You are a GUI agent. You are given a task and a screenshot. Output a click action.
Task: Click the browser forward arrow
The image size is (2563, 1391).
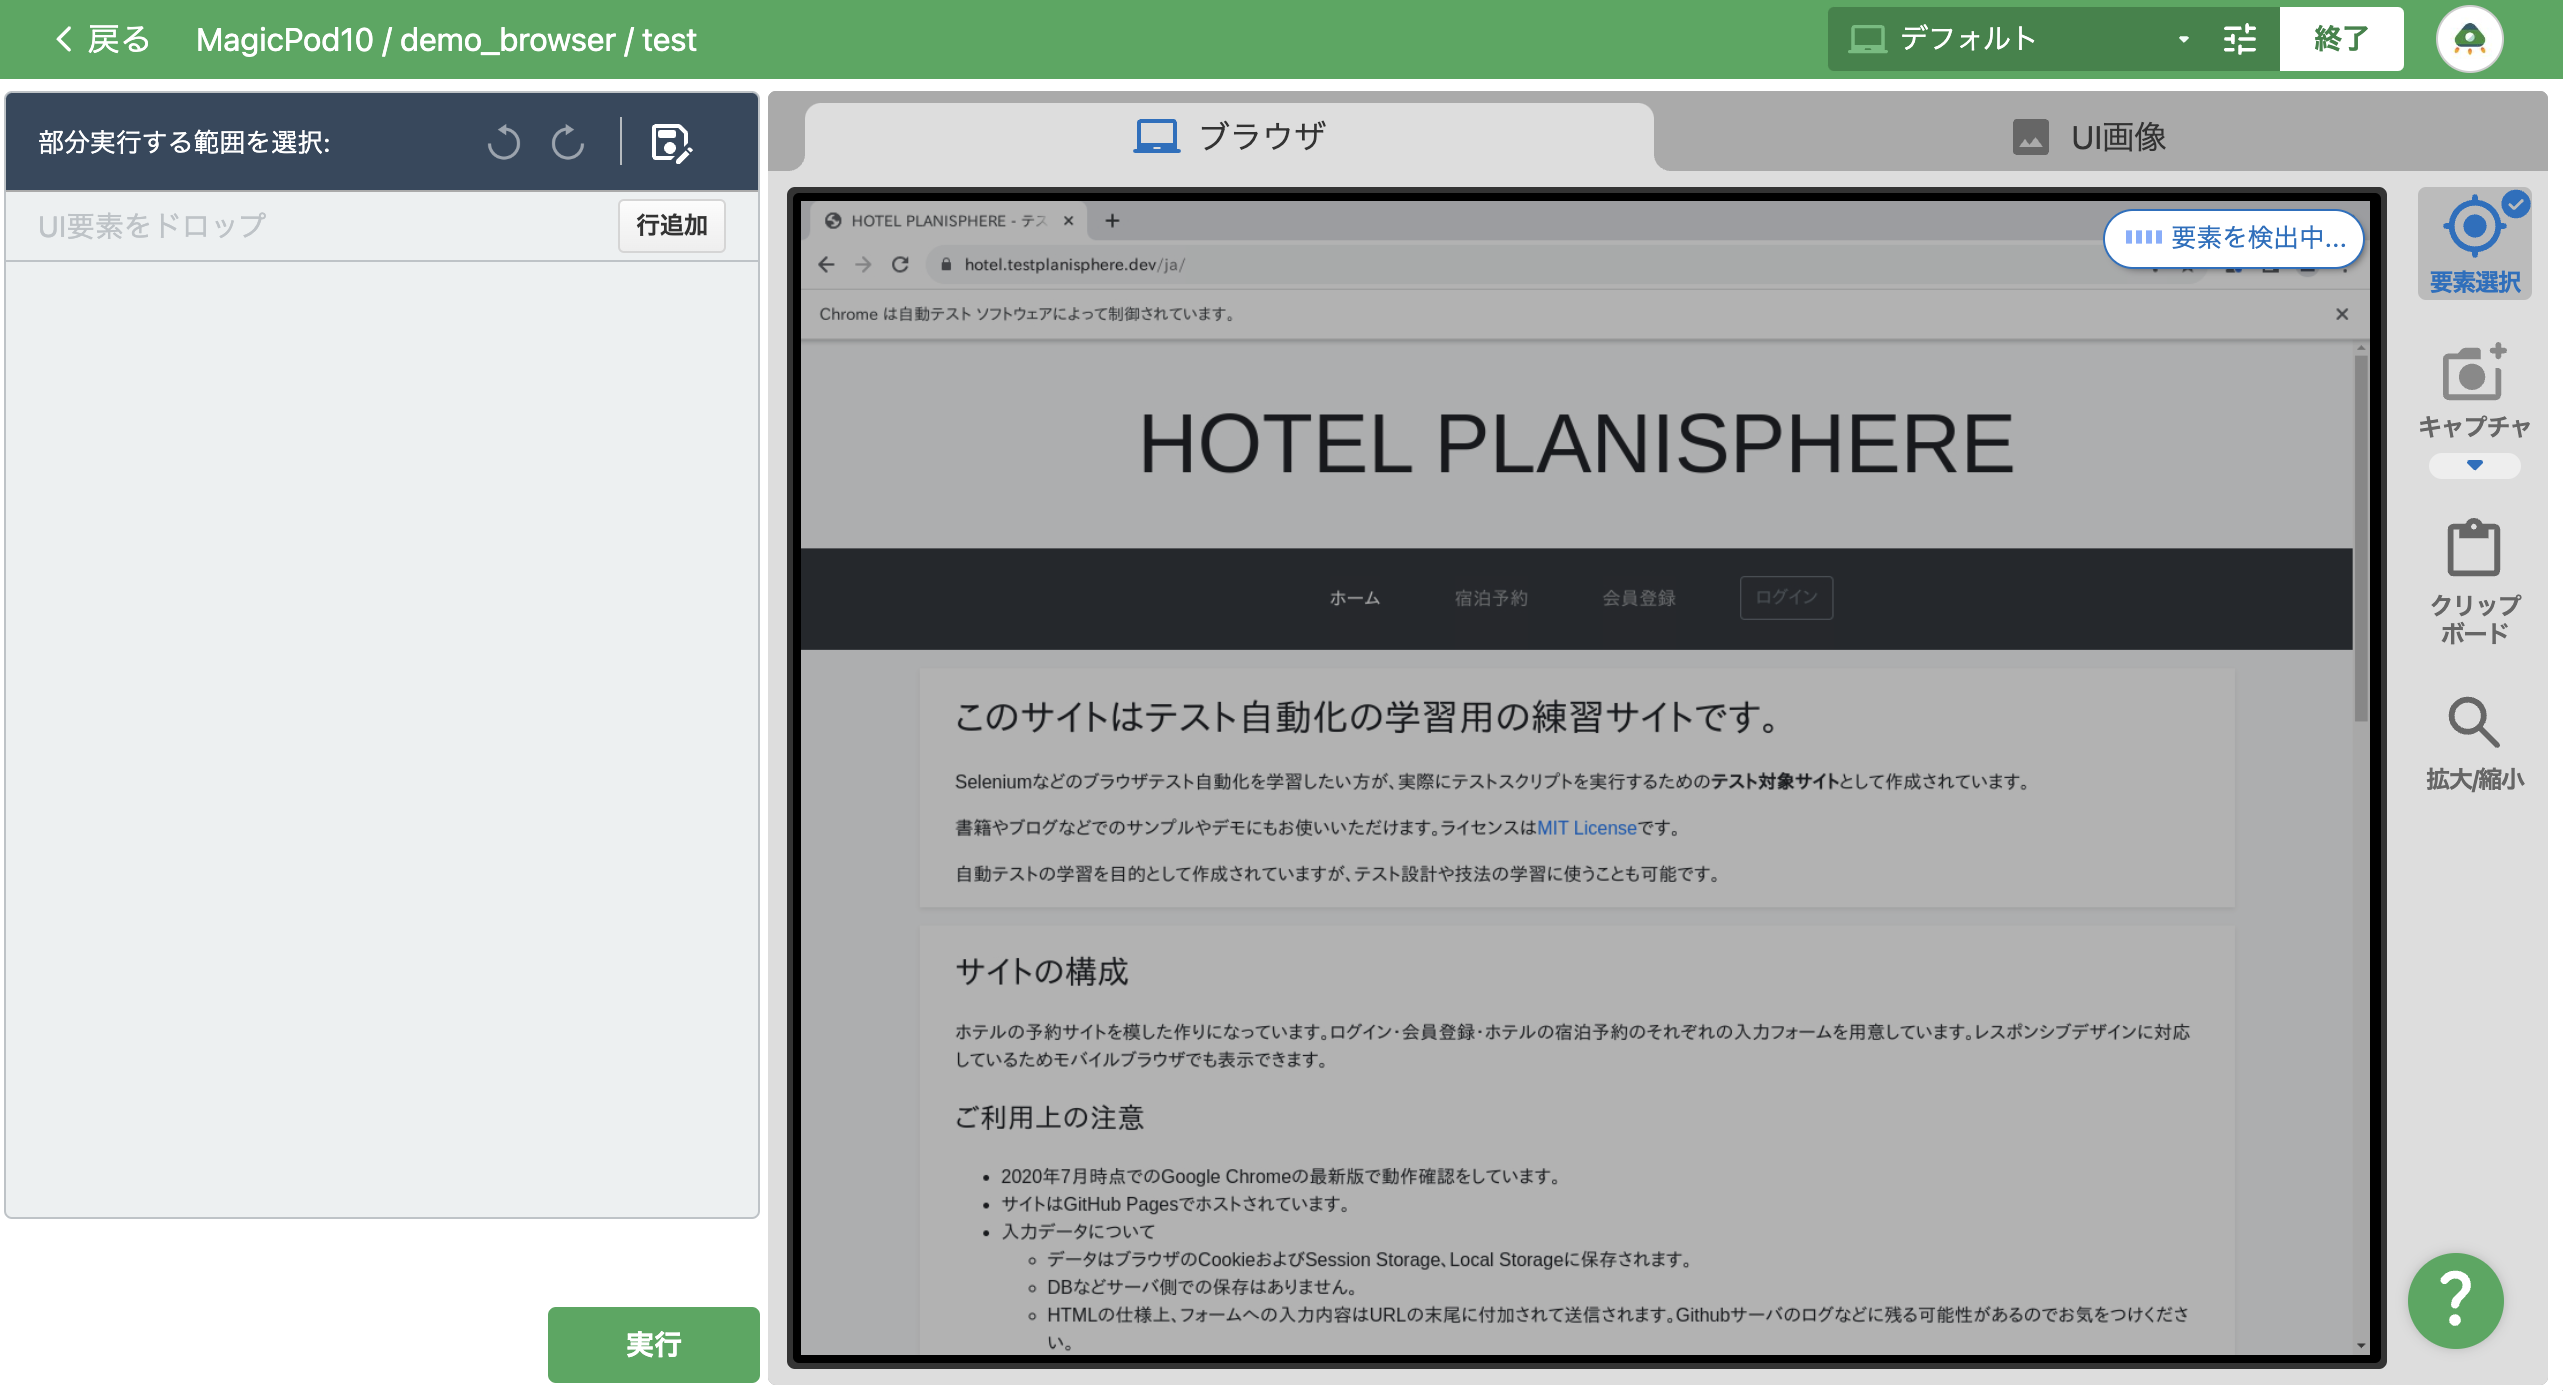point(863,264)
